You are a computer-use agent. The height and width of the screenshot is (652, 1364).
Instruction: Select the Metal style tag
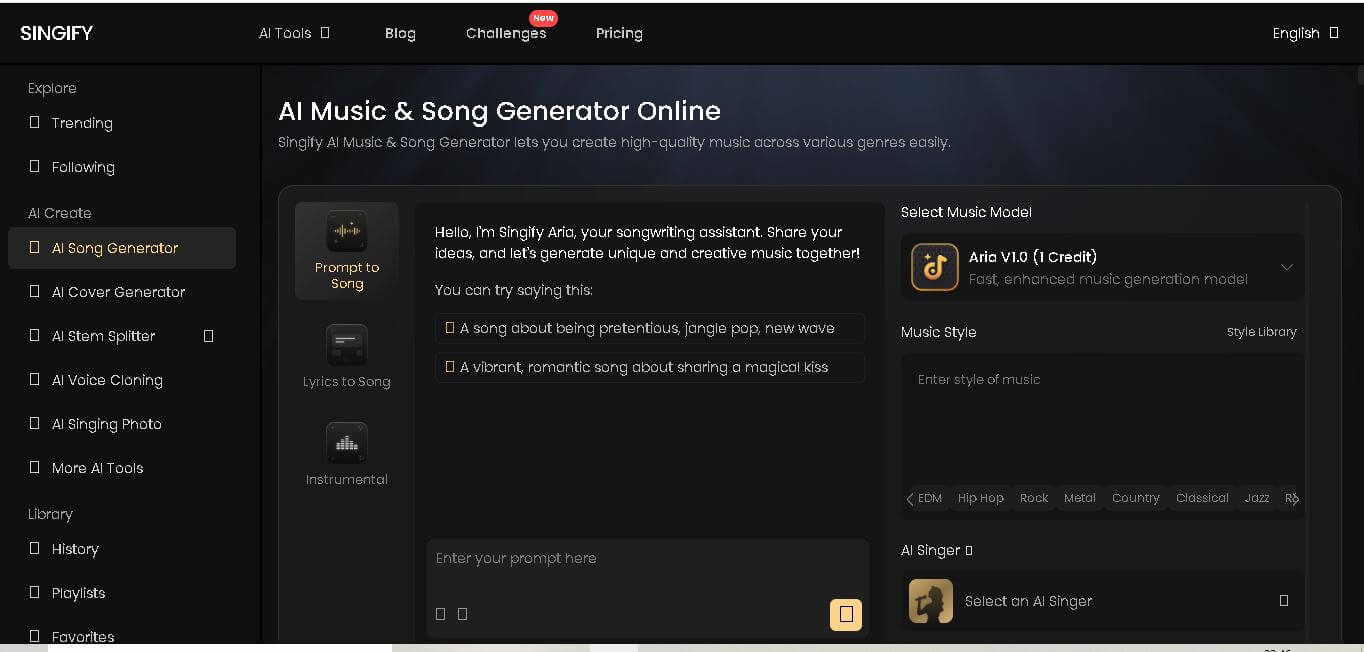tap(1080, 498)
